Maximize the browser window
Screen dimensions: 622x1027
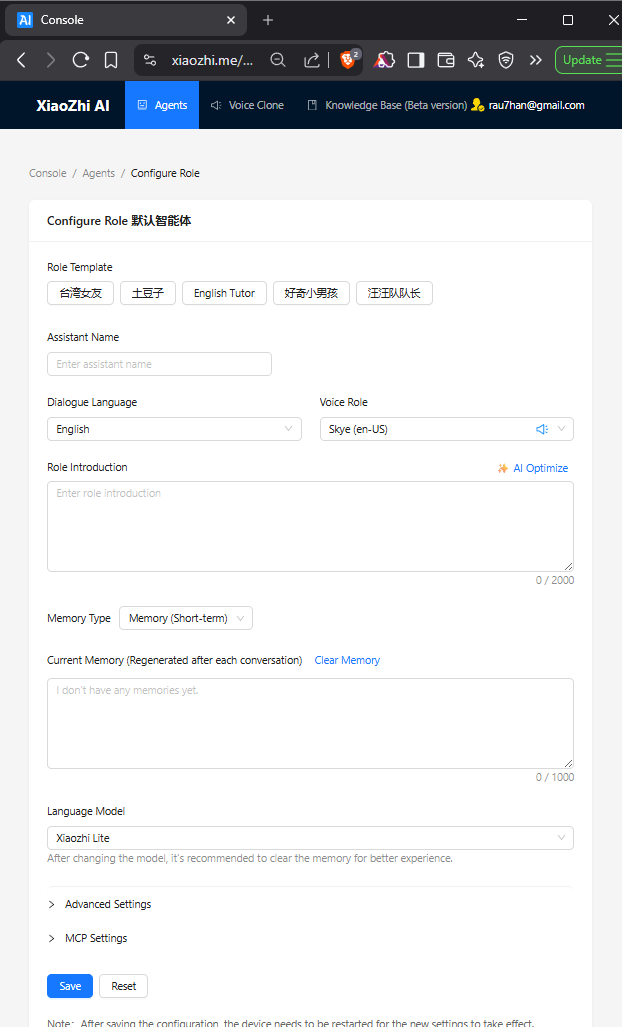point(568,20)
